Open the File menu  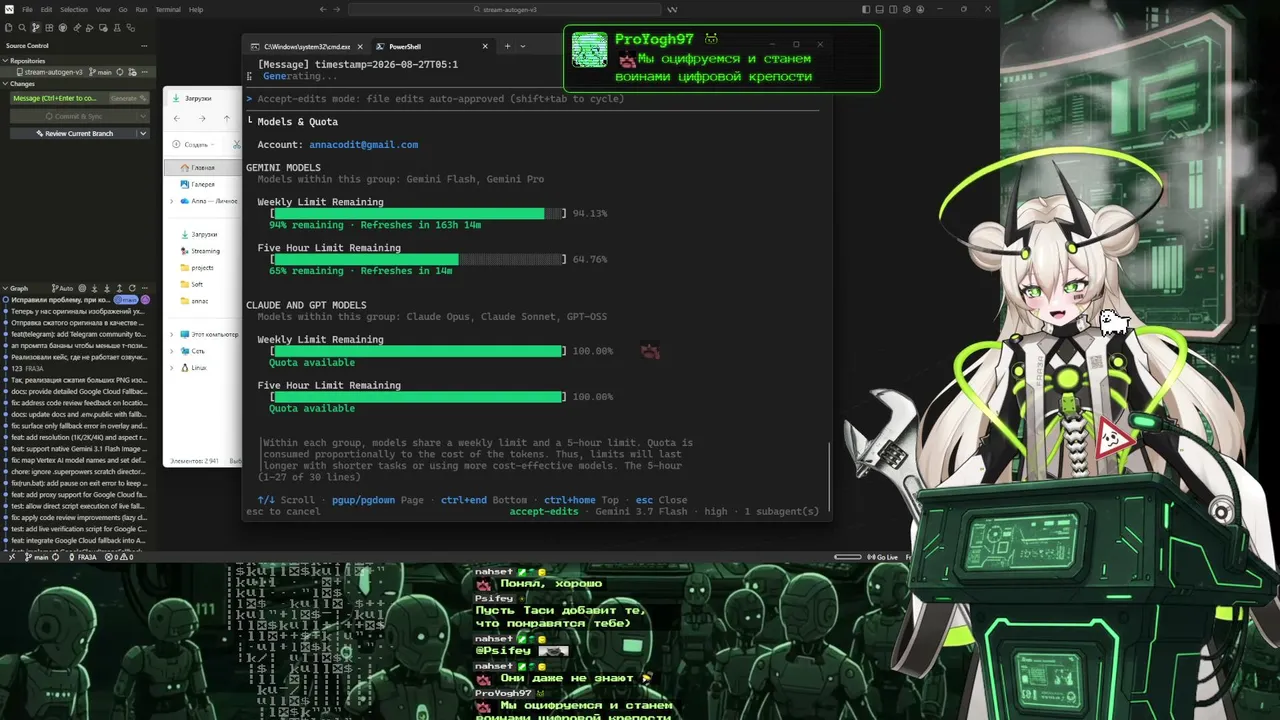(x=27, y=9)
